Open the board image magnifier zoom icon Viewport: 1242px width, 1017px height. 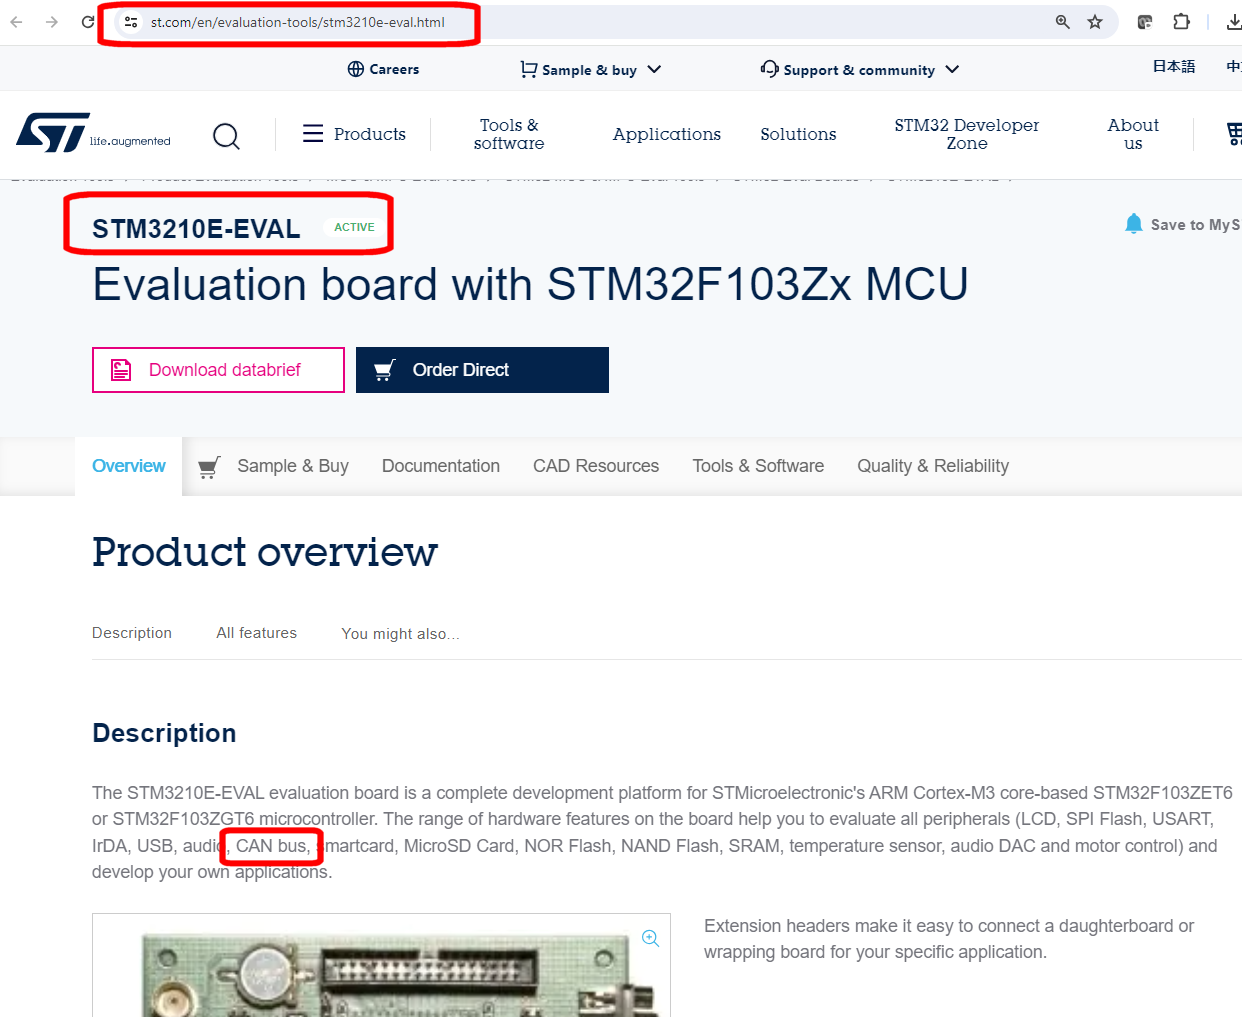pos(650,938)
